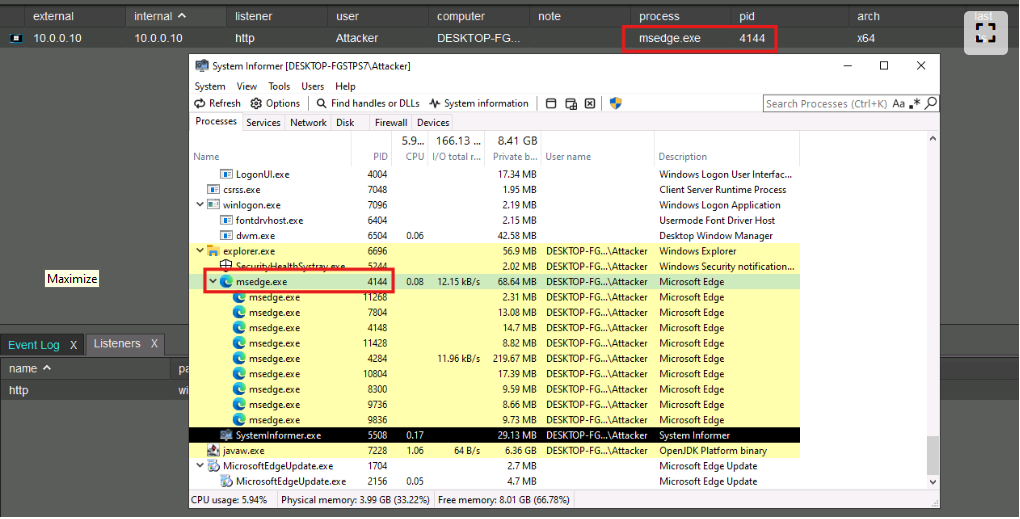Click Edge icon of msedge.exe 4284
This screenshot has width=1020, height=519.
coord(239,358)
